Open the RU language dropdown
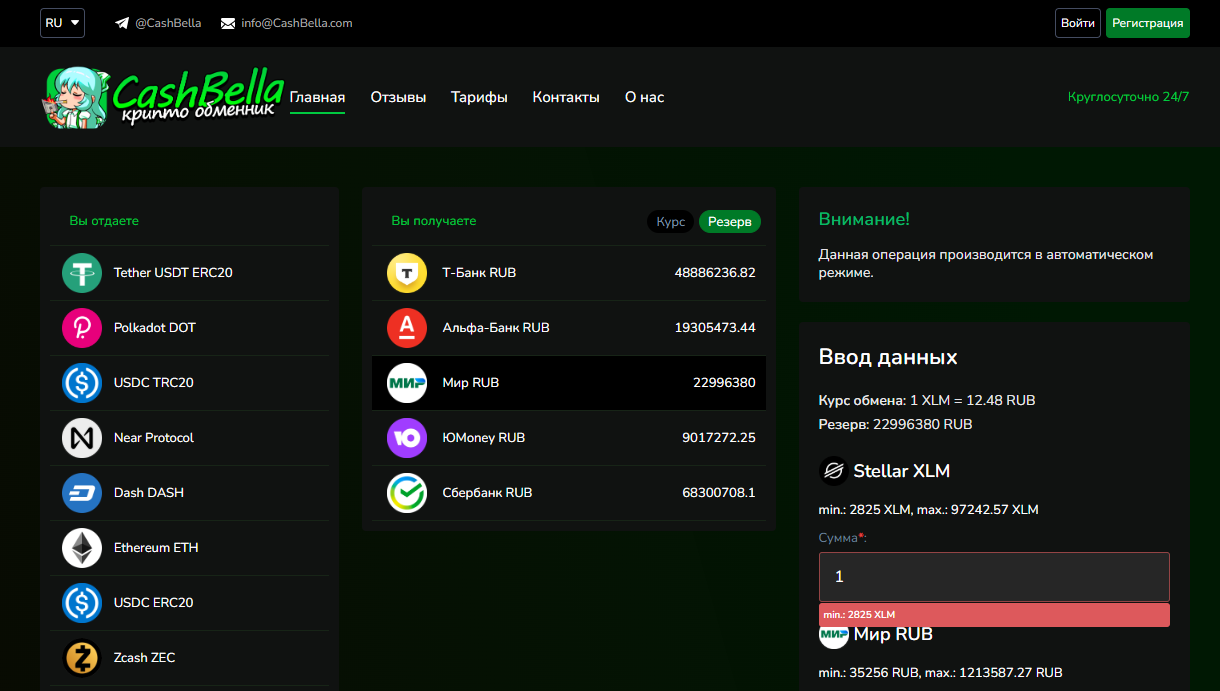The height and width of the screenshot is (691, 1220). 62,23
